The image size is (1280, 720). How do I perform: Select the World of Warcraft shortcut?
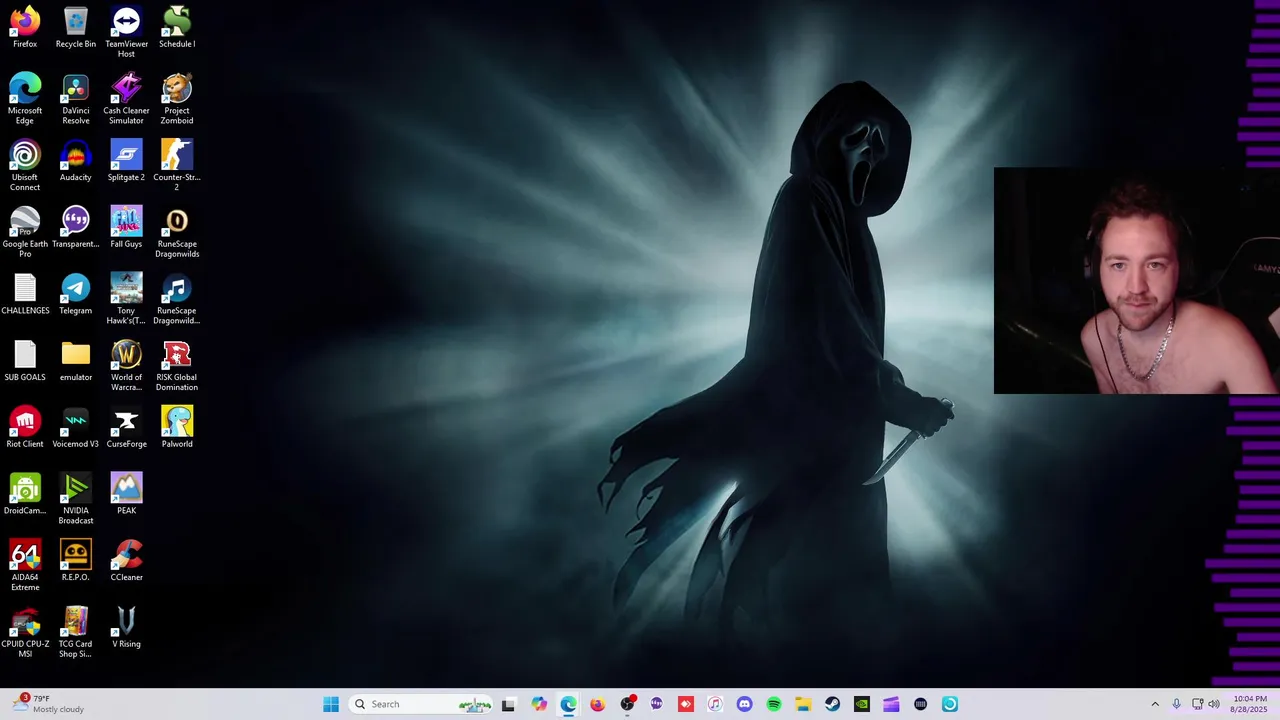pyautogui.click(x=126, y=366)
